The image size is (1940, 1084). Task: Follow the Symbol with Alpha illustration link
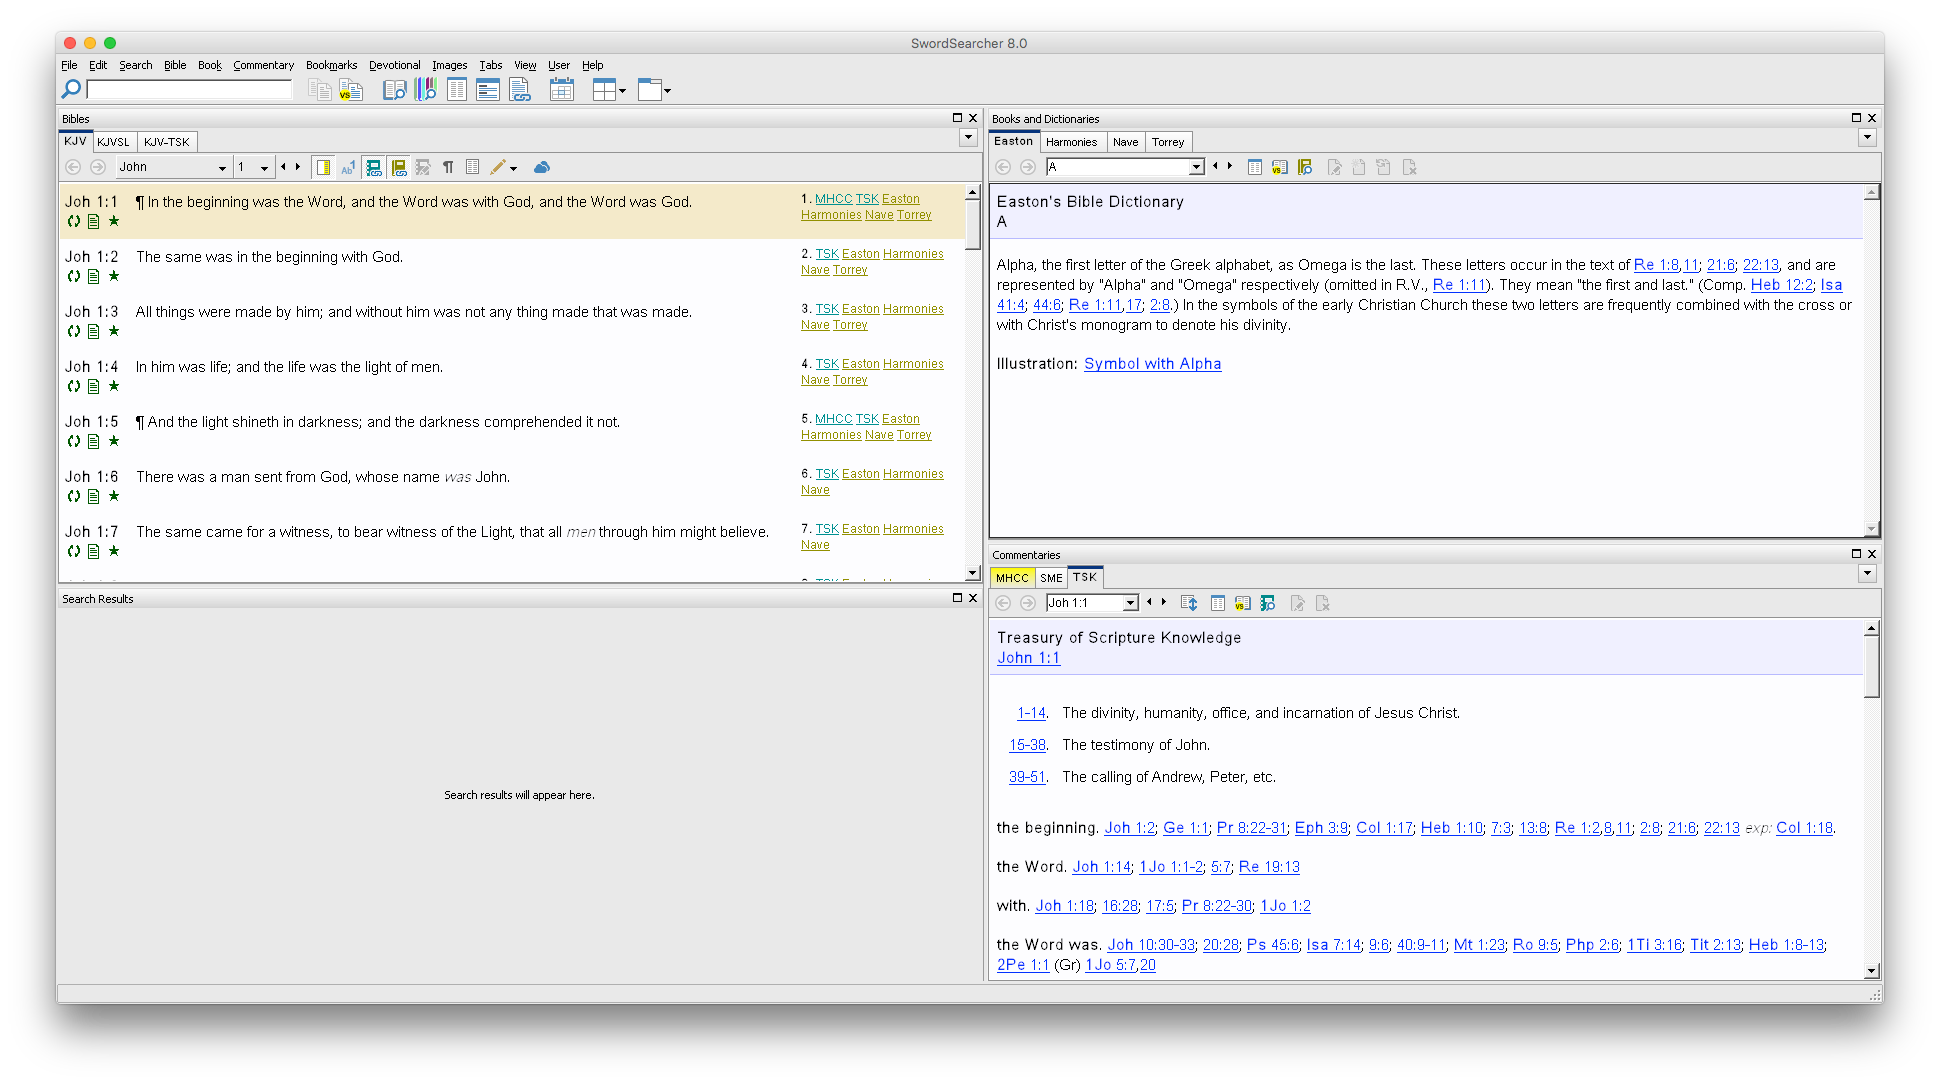pos(1152,363)
